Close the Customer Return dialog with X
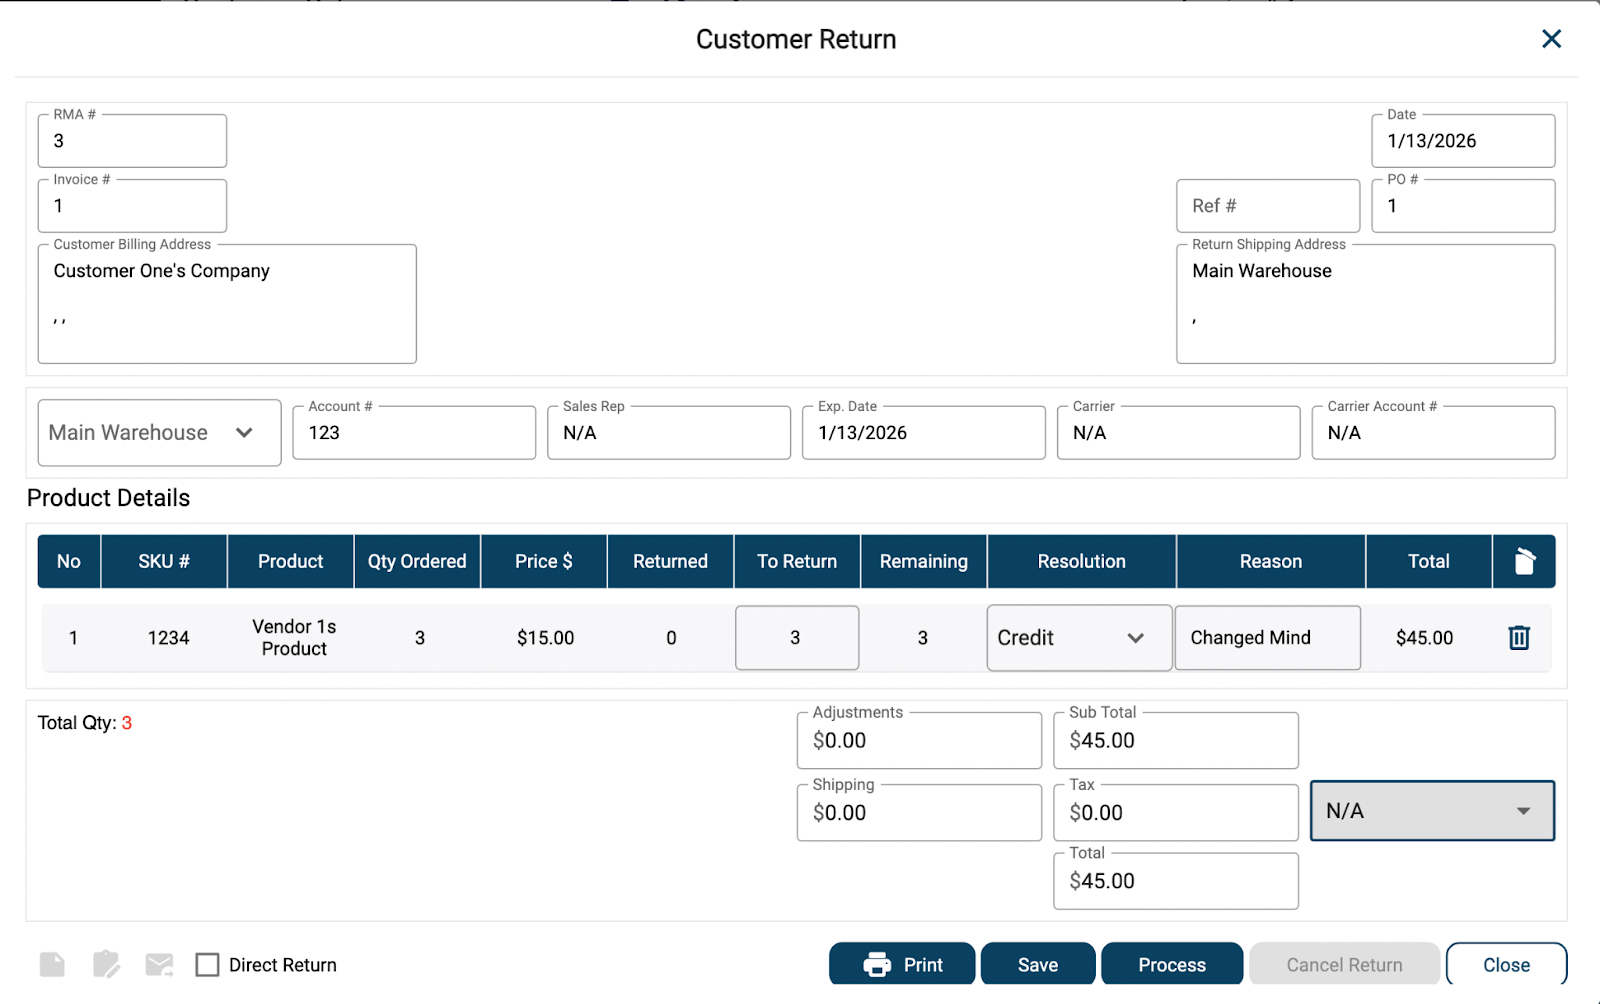 point(1551,39)
